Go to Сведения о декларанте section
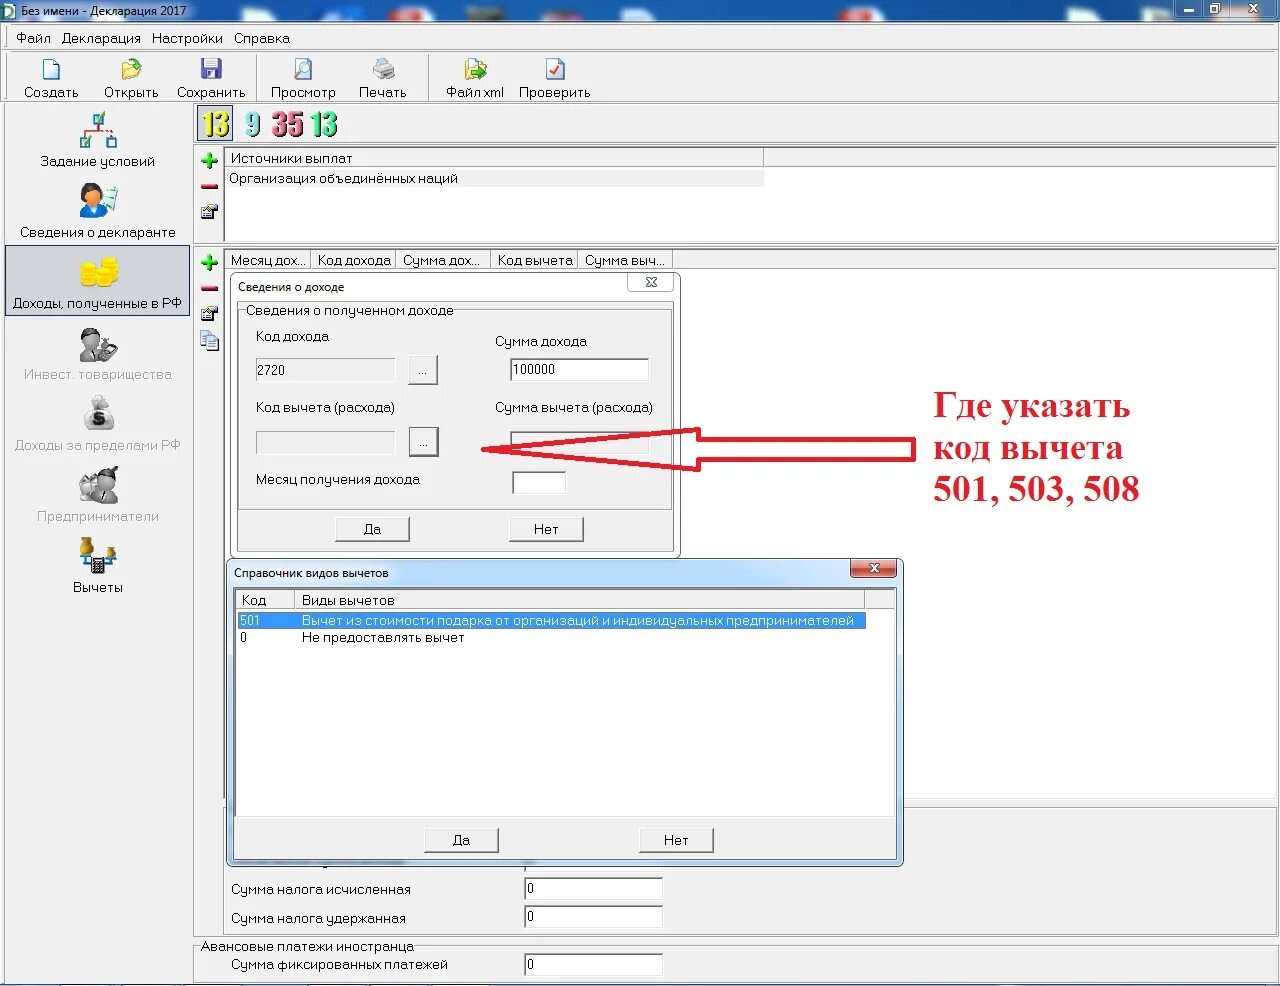 click(98, 211)
